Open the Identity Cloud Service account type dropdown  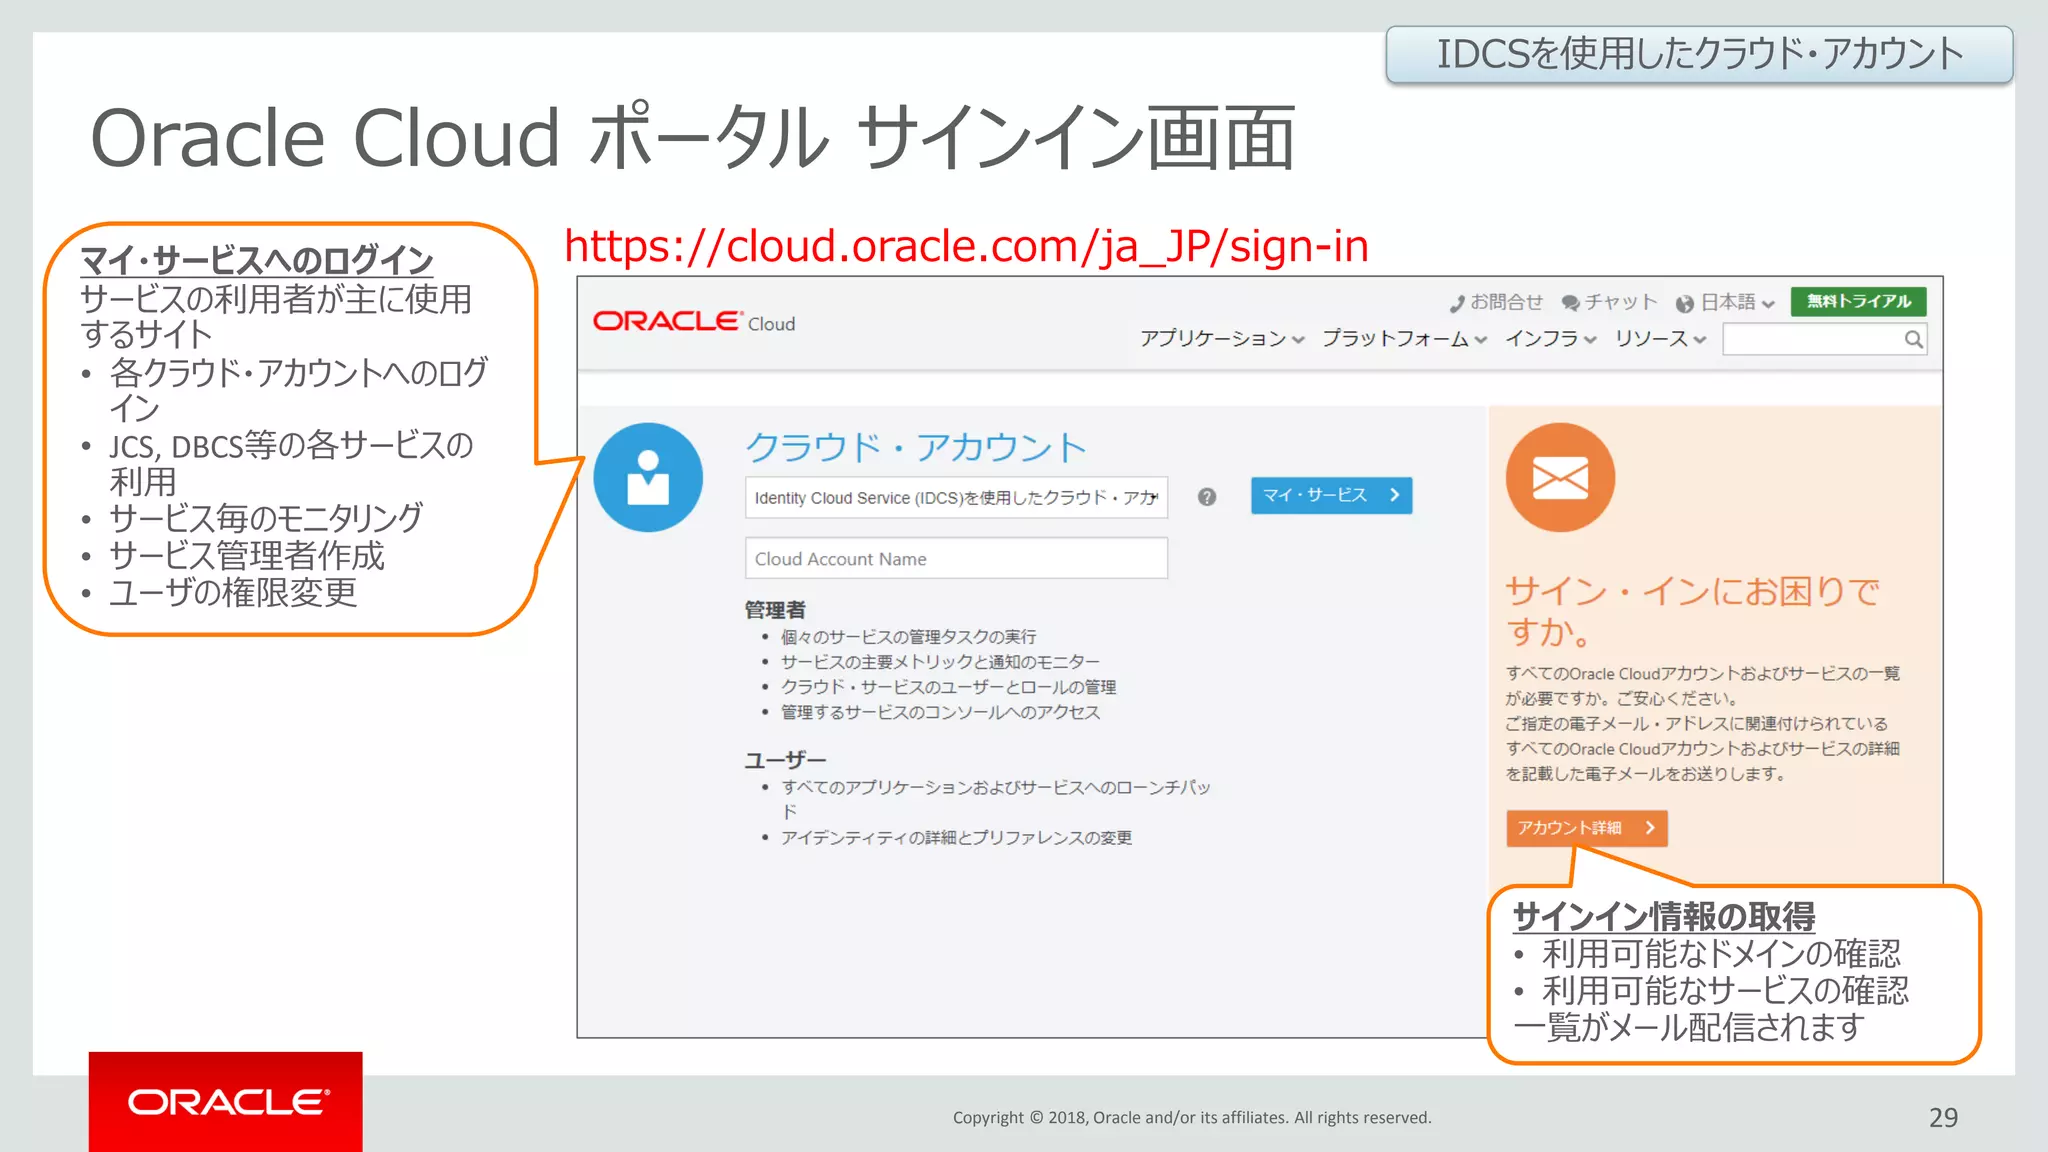point(956,497)
